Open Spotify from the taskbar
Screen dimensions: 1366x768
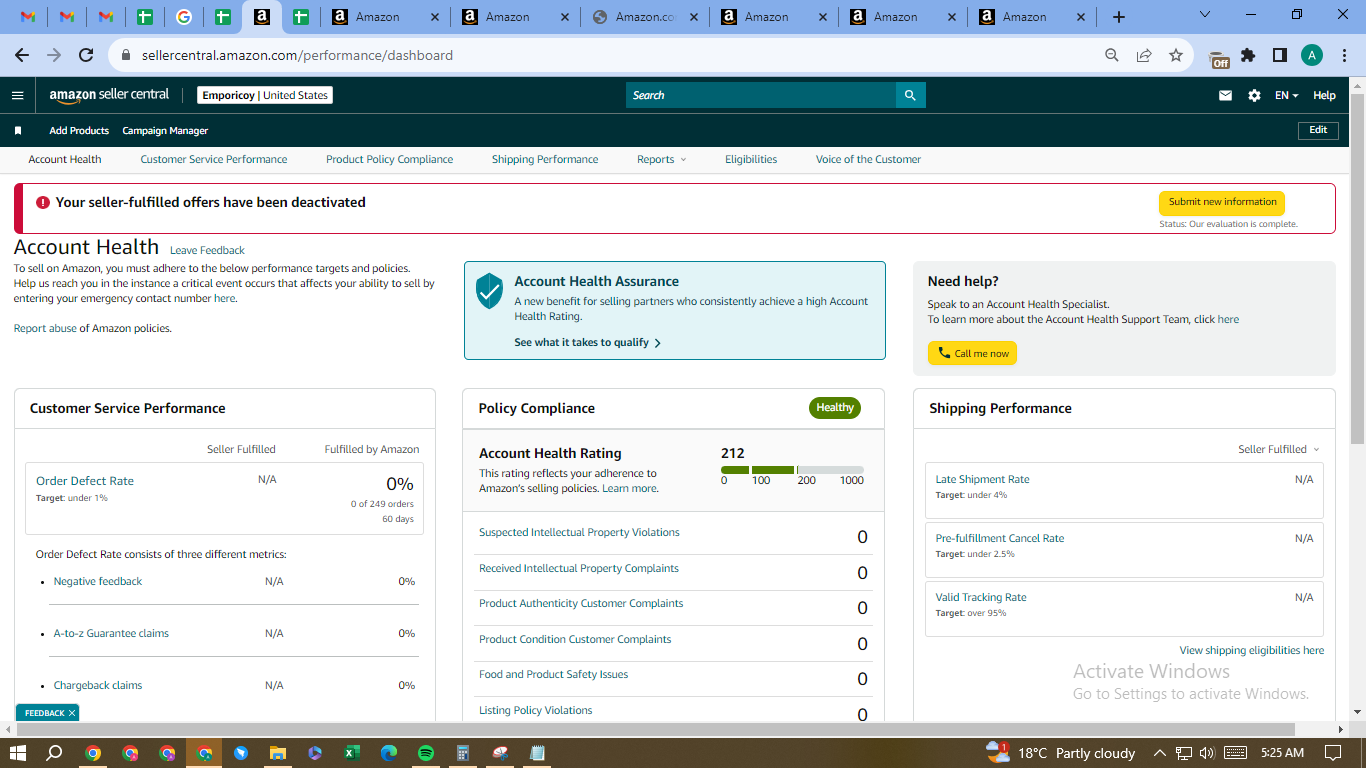click(x=425, y=753)
